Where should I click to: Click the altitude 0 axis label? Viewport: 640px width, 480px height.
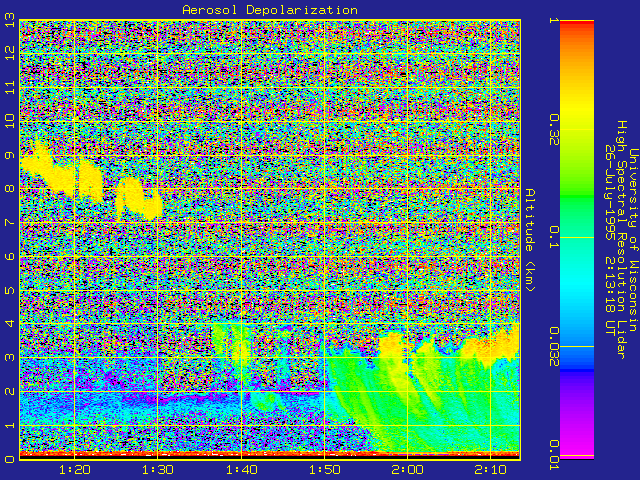tap(9, 459)
